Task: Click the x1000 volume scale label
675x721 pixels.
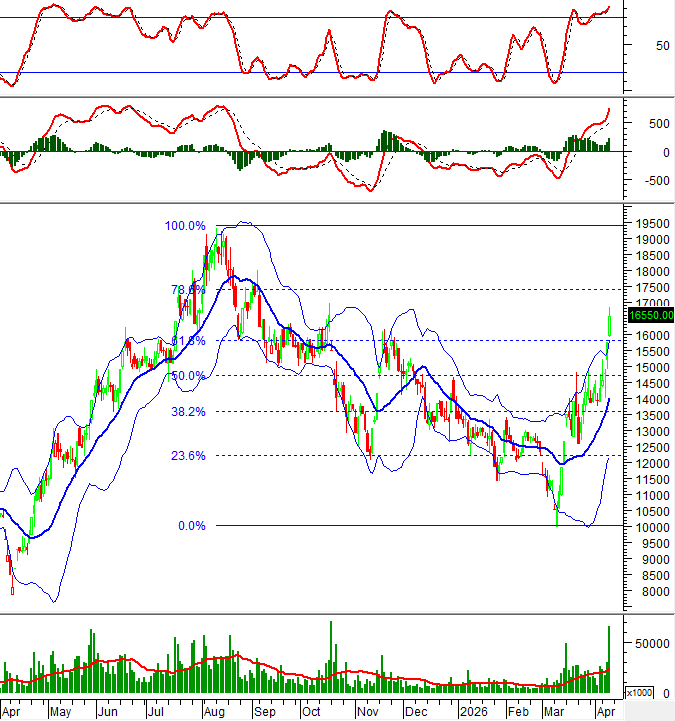Action: 639,693
